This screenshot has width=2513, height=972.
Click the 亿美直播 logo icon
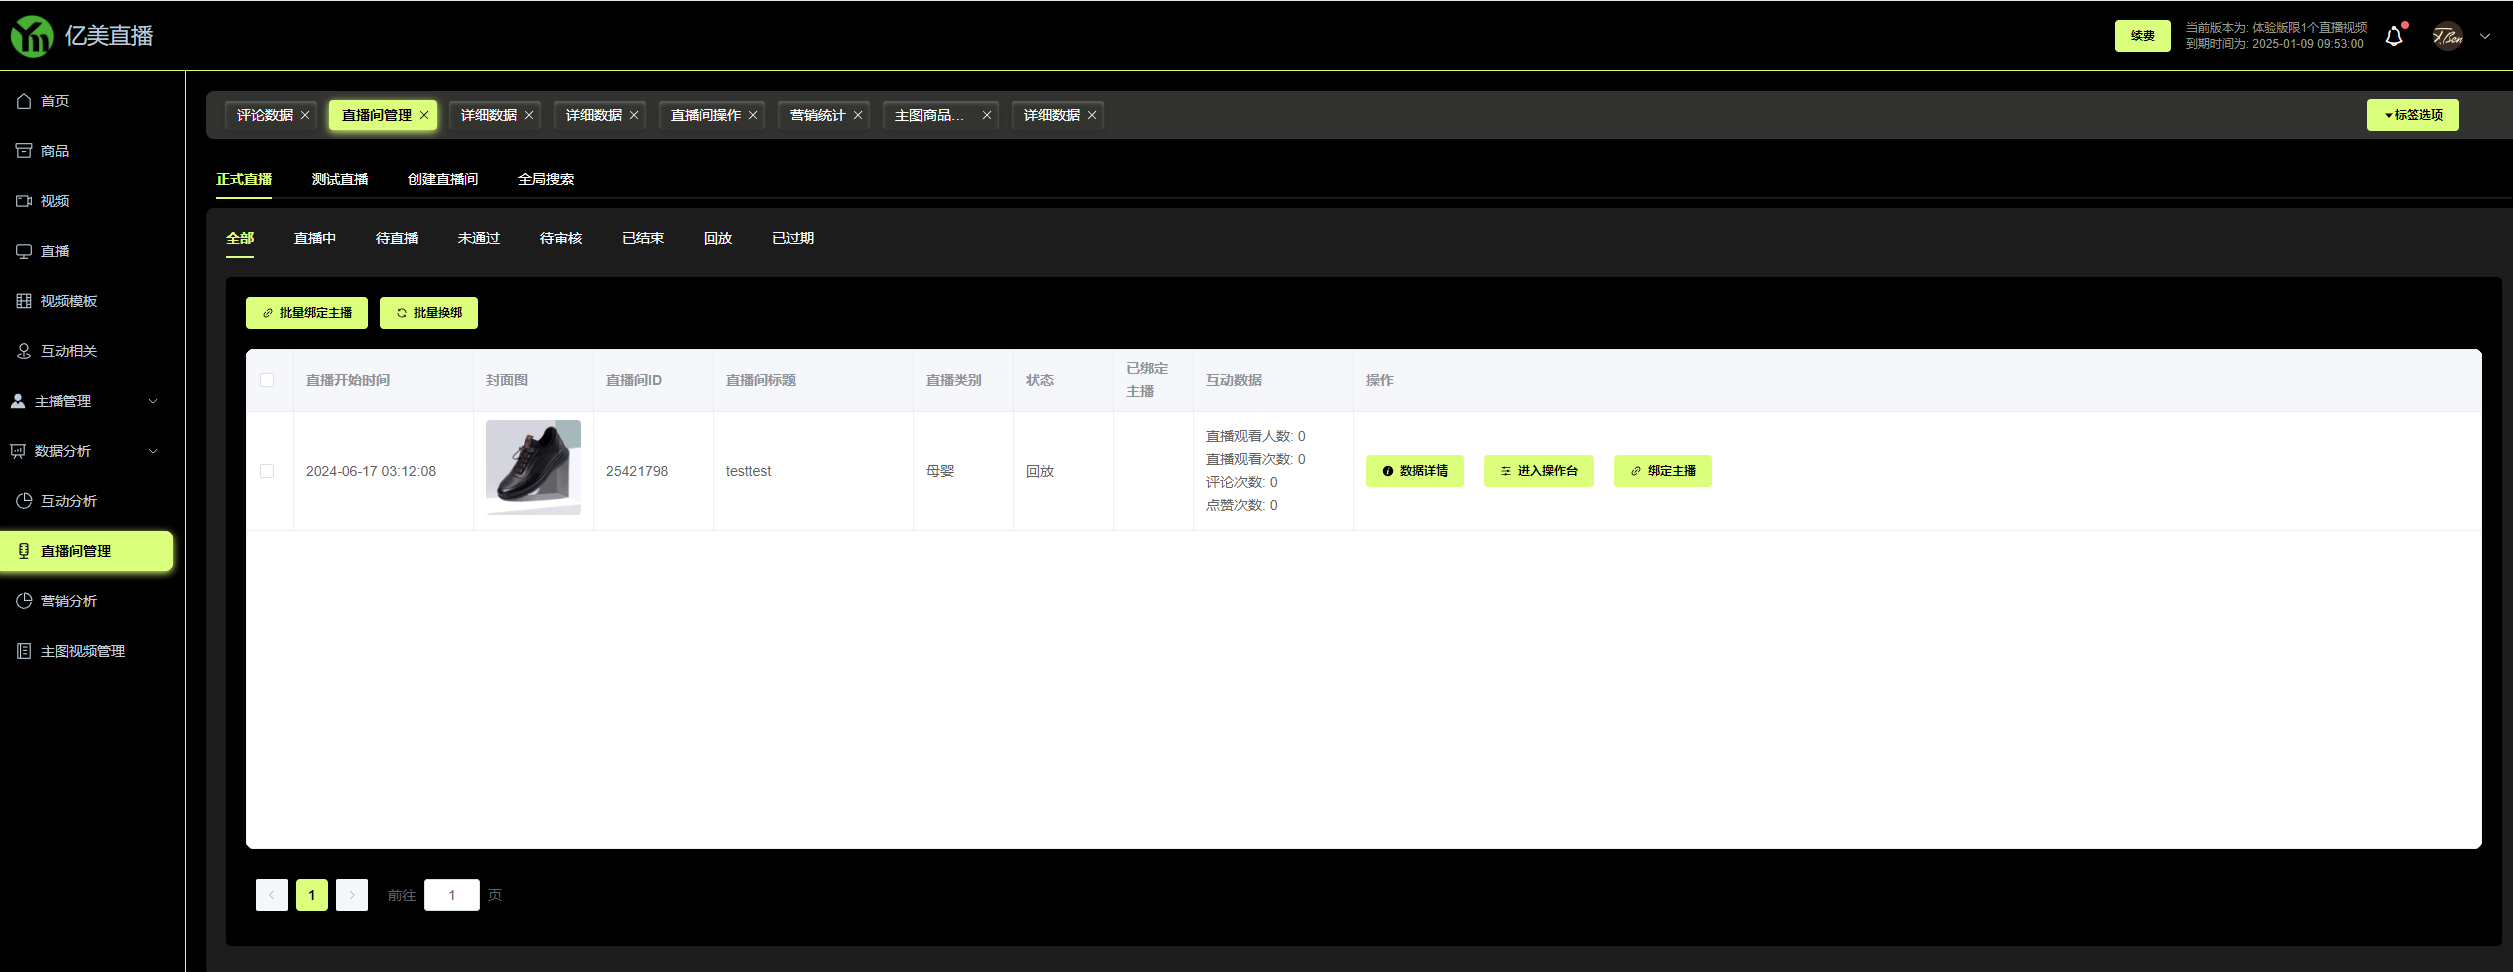tap(32, 37)
